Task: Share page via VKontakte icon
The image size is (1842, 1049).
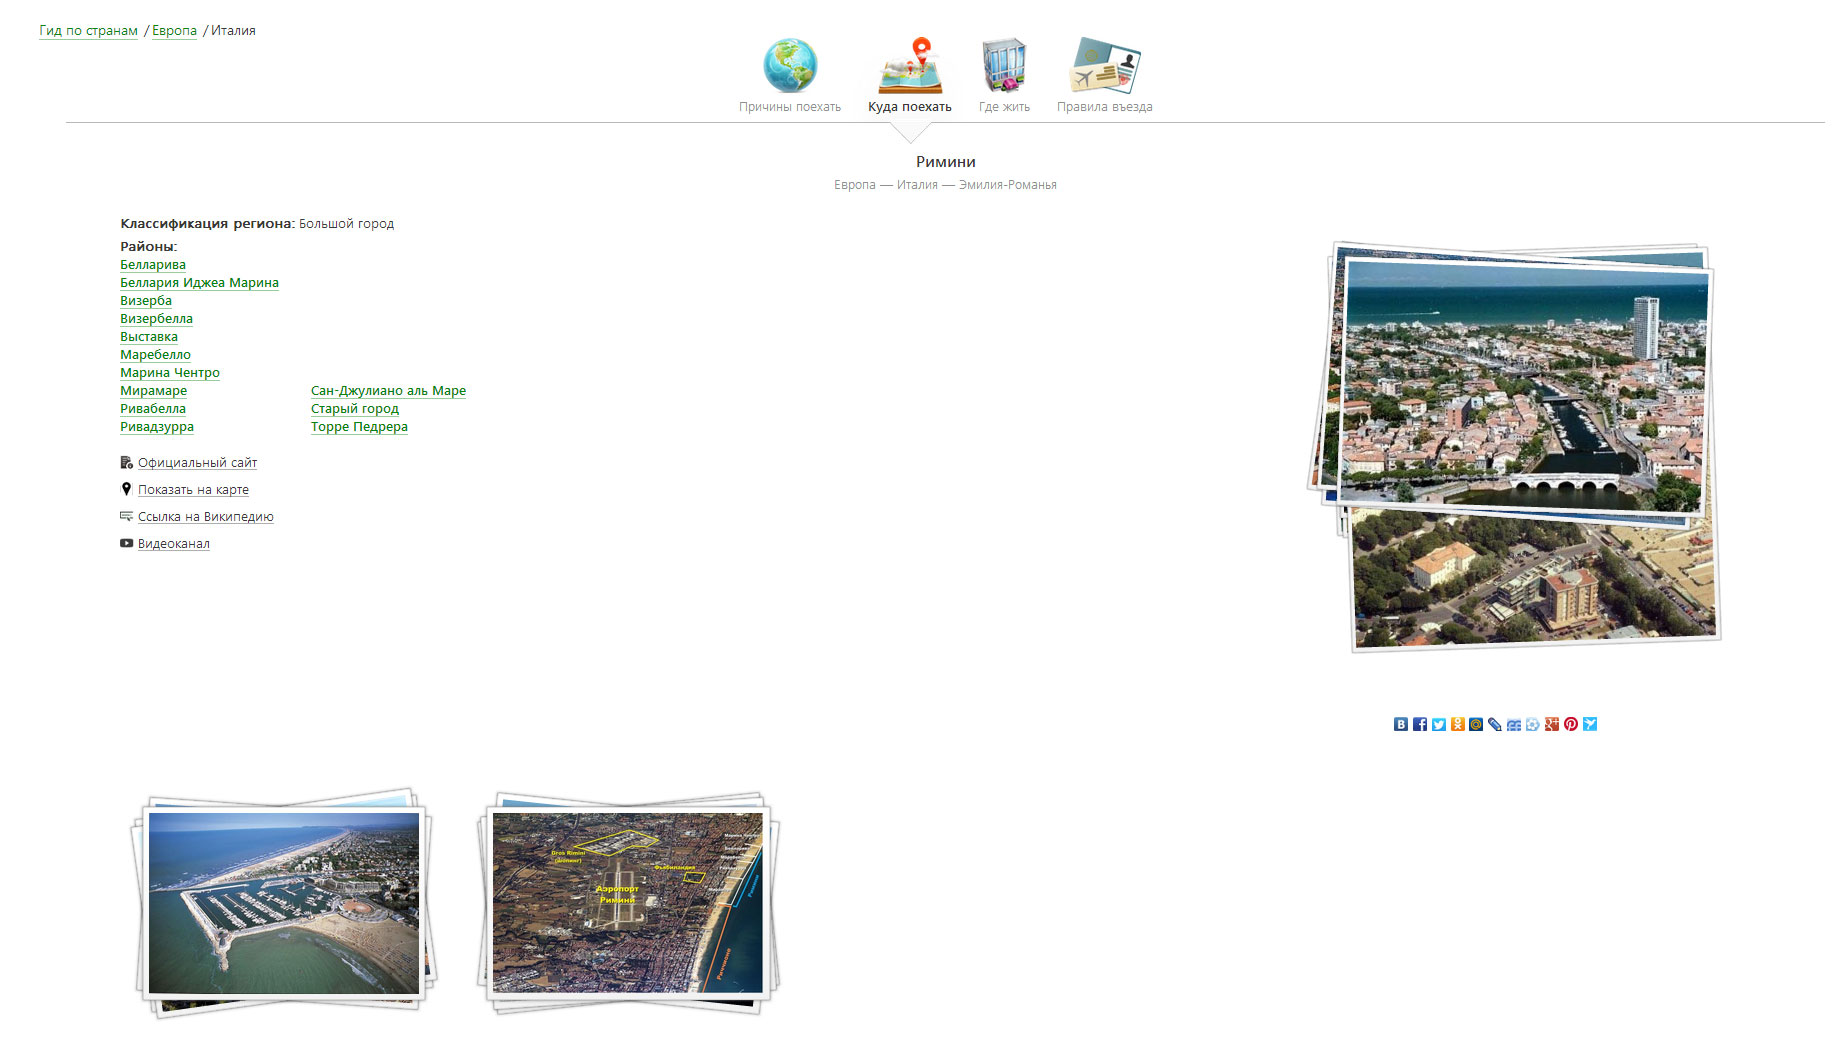Action: point(1401,724)
